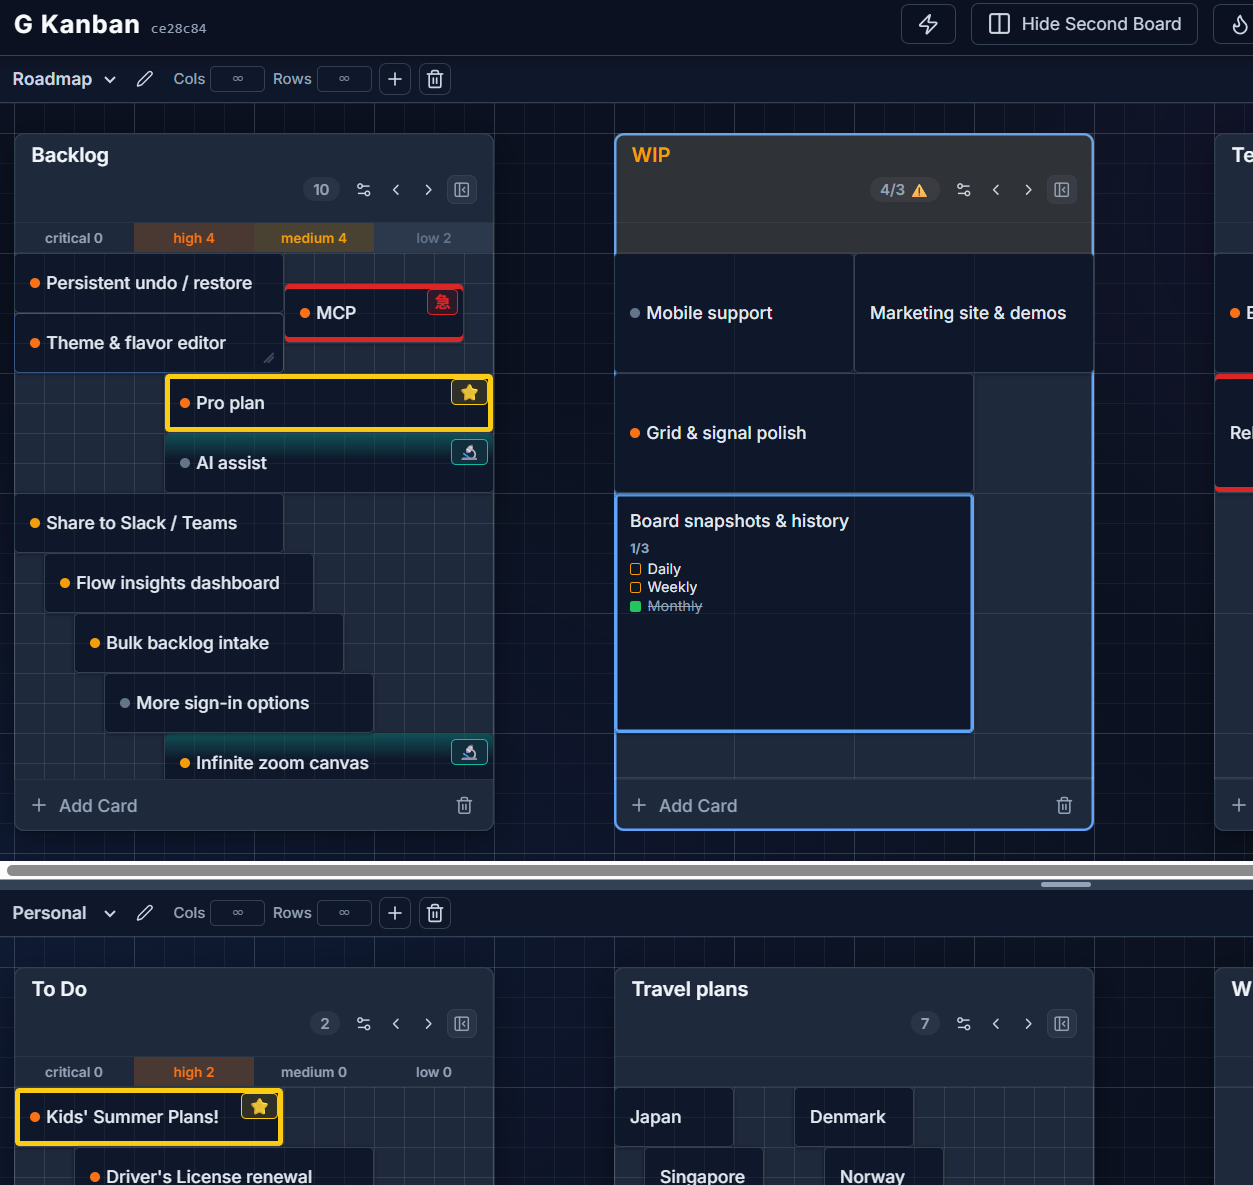Open the Personal board dropdown
This screenshot has width=1253, height=1185.
(64, 913)
